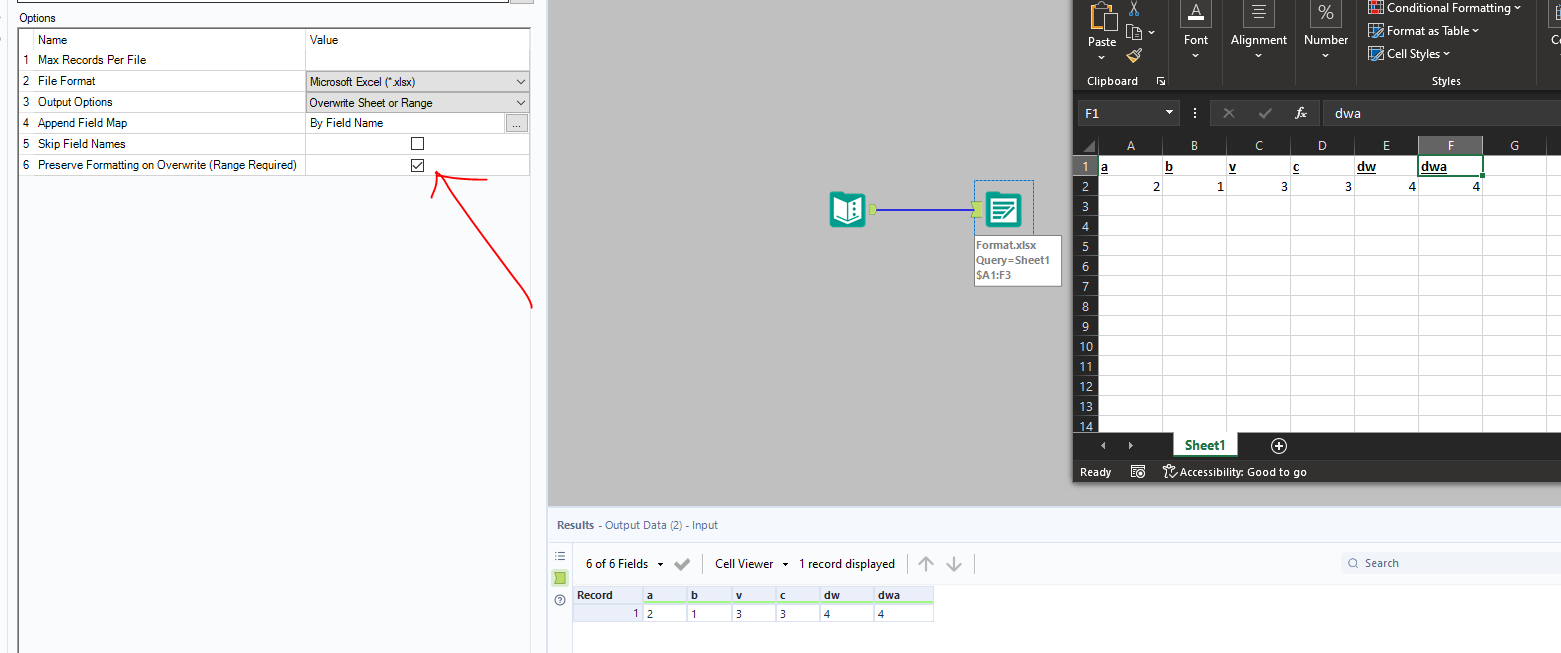
Task: Open the File Format dropdown
Action: click(417, 80)
